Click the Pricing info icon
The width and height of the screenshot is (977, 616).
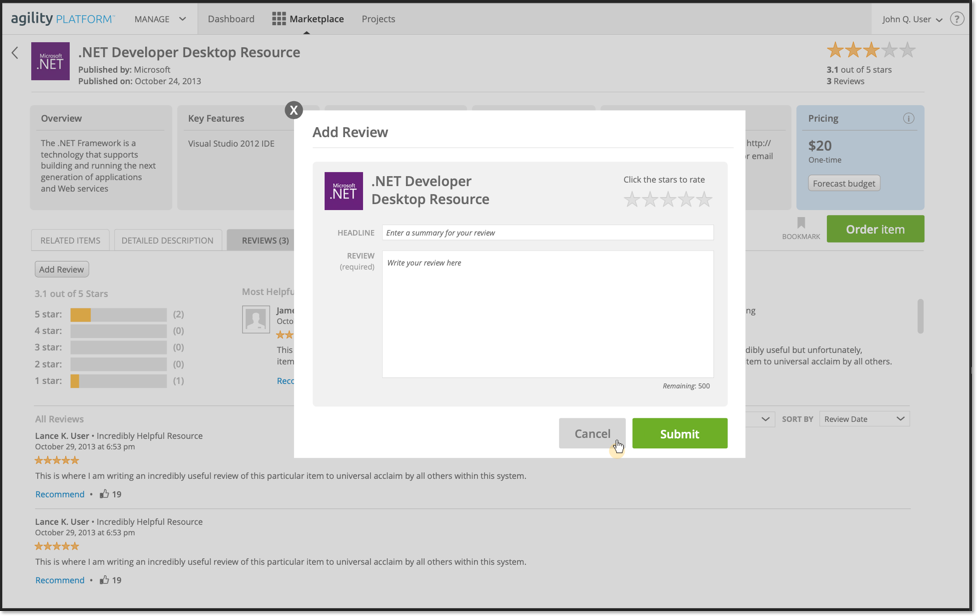click(908, 118)
